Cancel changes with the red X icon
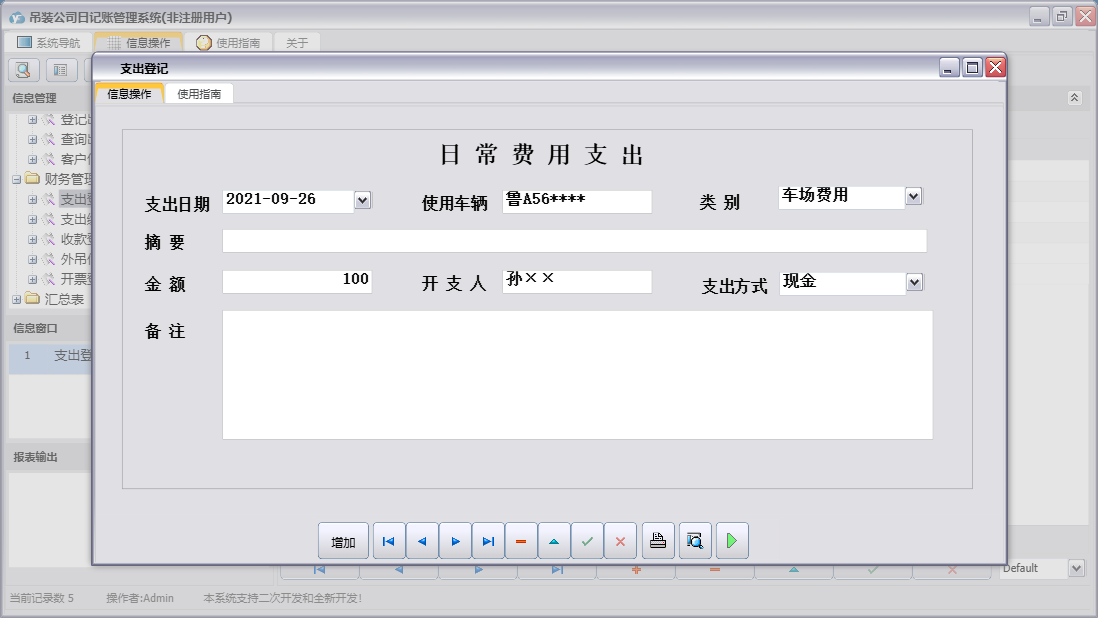Image resolution: width=1098 pixels, height=618 pixels. [x=620, y=540]
